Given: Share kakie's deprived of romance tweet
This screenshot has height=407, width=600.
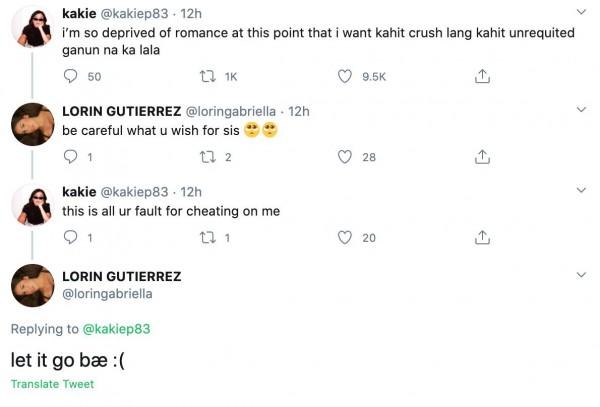Looking at the screenshot, I should pyautogui.click(x=481, y=76).
